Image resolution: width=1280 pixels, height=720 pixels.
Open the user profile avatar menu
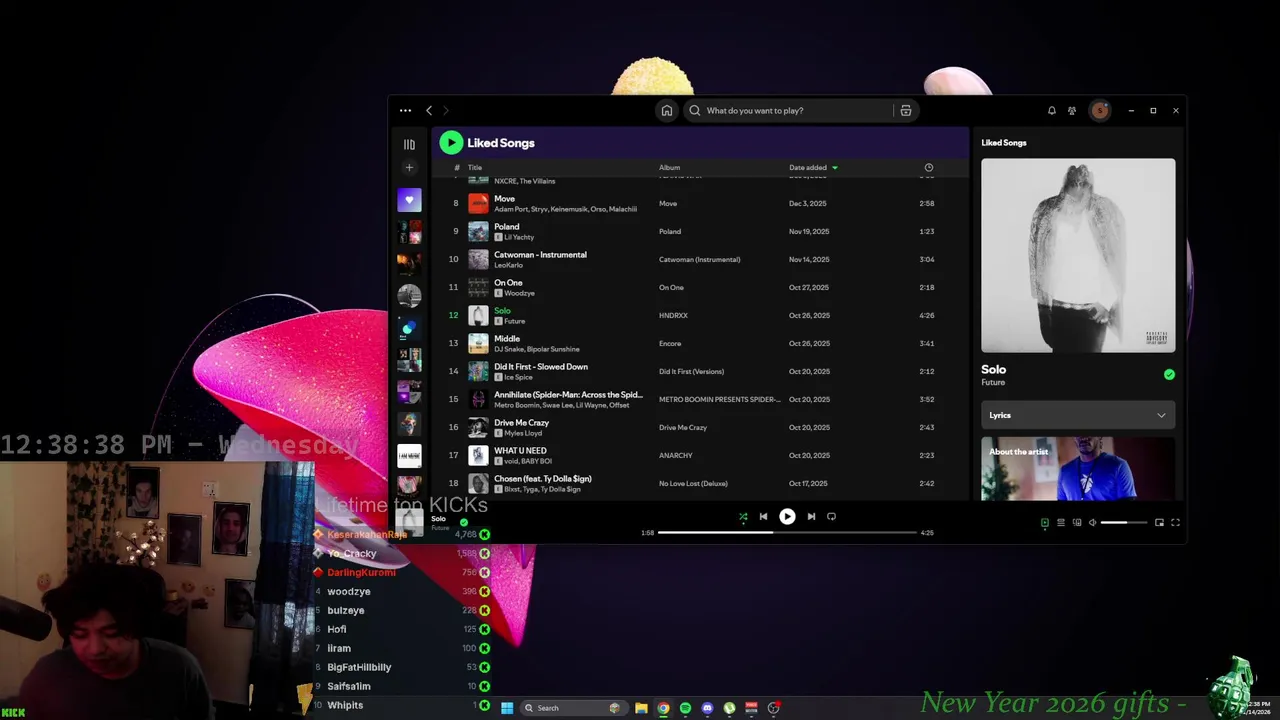point(1100,110)
